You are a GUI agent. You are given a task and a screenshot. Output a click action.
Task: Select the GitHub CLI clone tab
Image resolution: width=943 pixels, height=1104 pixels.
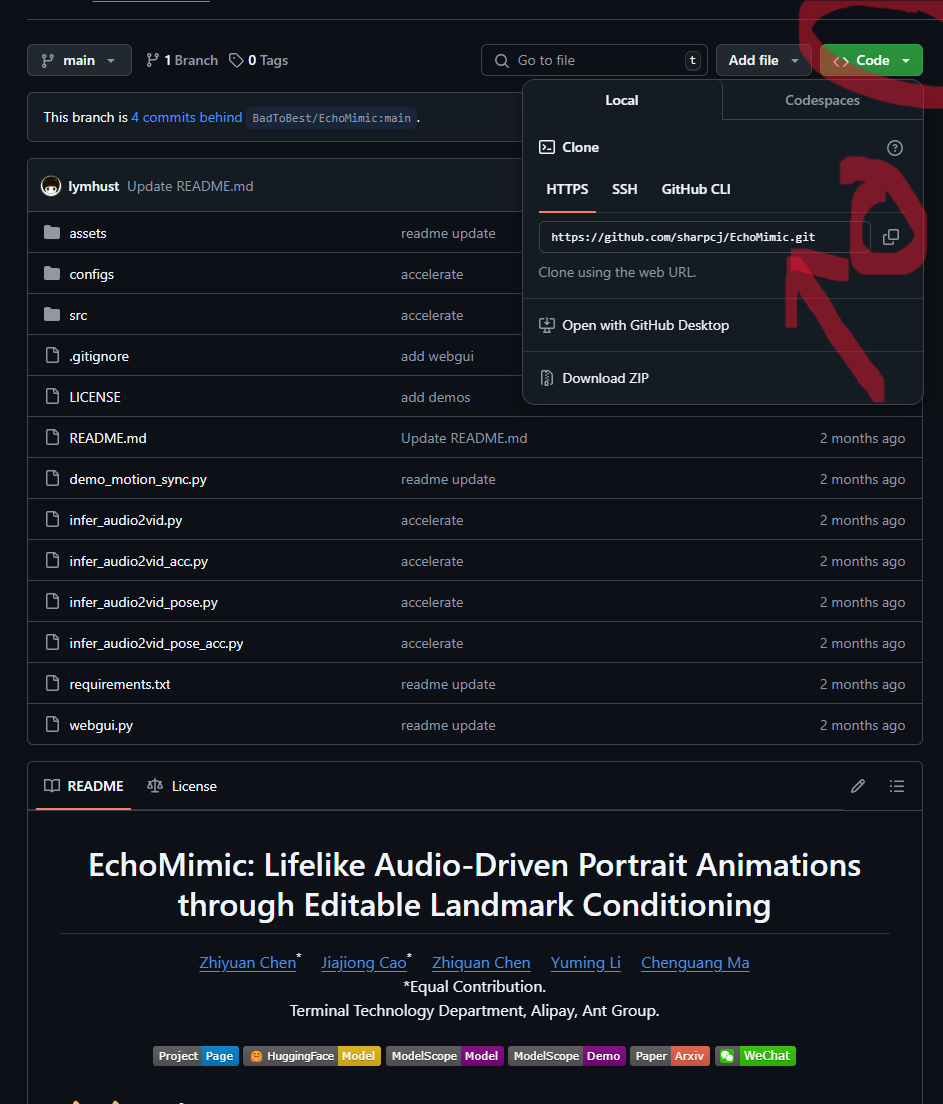[696, 189]
